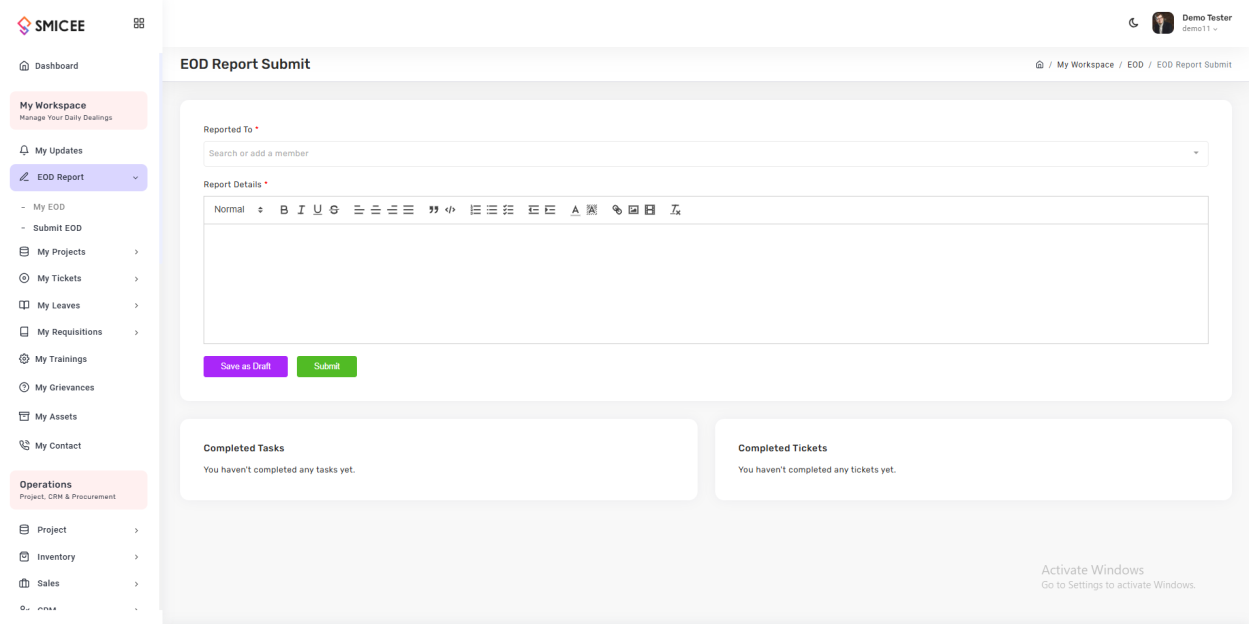Screen dimensions: 1249x624
Task: Open My EOD submenu item
Action: click(x=49, y=207)
